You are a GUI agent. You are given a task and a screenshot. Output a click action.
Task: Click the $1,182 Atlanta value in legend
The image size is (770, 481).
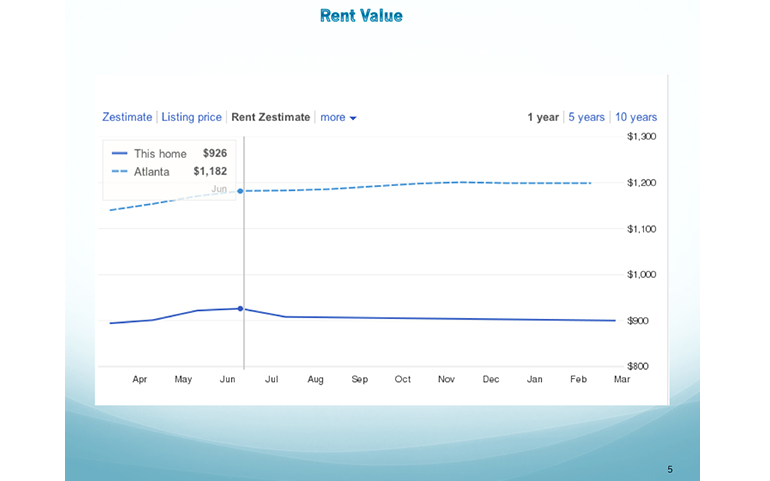coord(210,172)
